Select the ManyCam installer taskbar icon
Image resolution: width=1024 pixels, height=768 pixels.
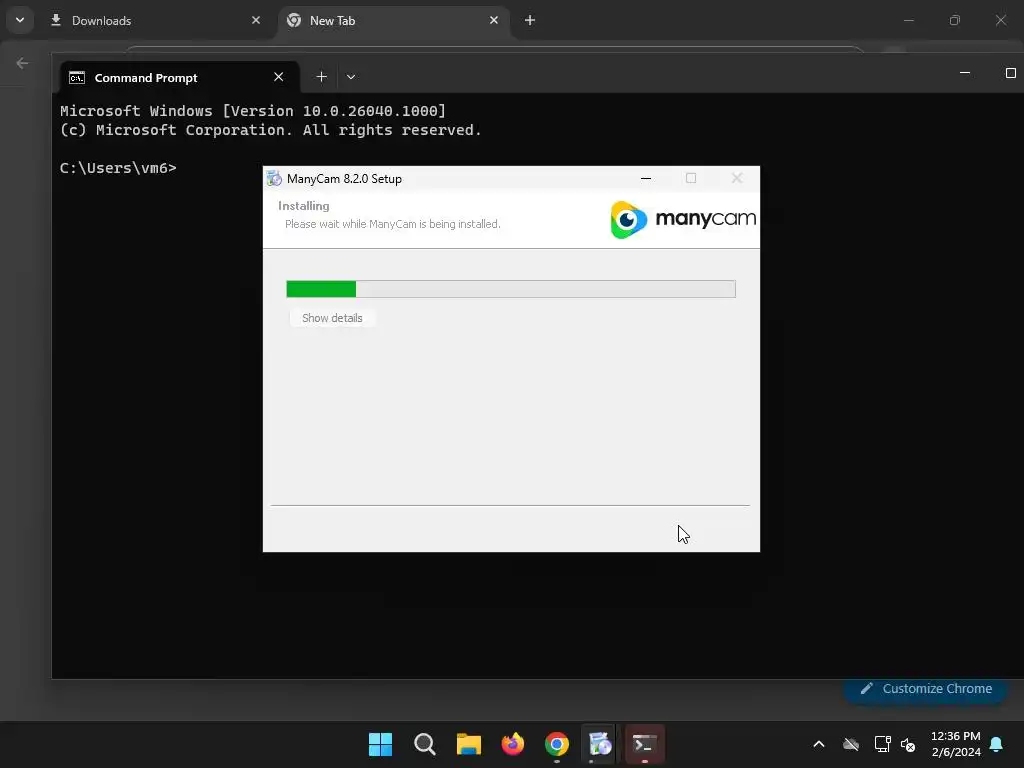tap(600, 744)
